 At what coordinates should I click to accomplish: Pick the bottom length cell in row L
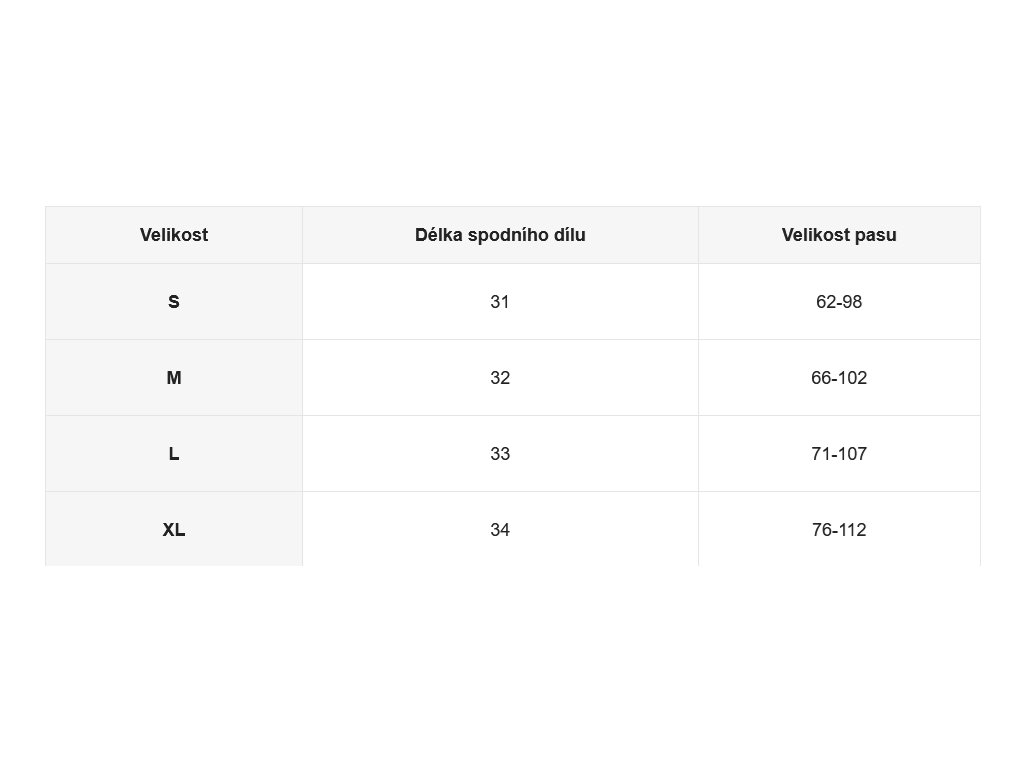click(500, 453)
